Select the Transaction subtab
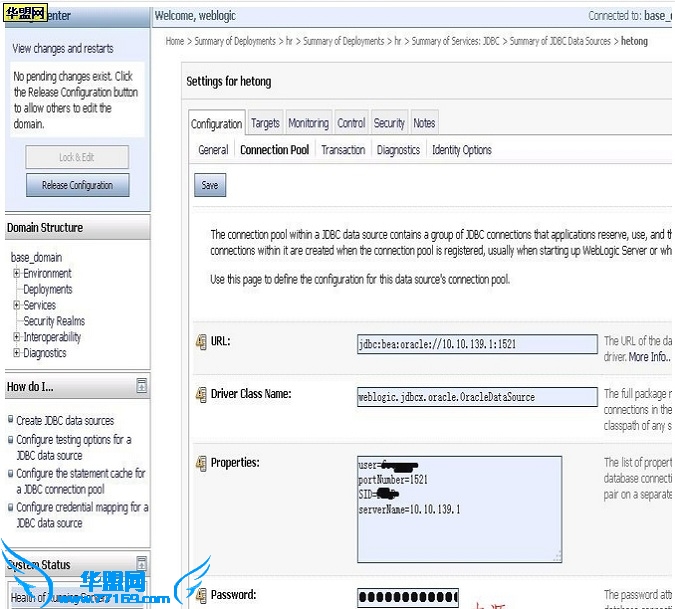 pos(343,150)
